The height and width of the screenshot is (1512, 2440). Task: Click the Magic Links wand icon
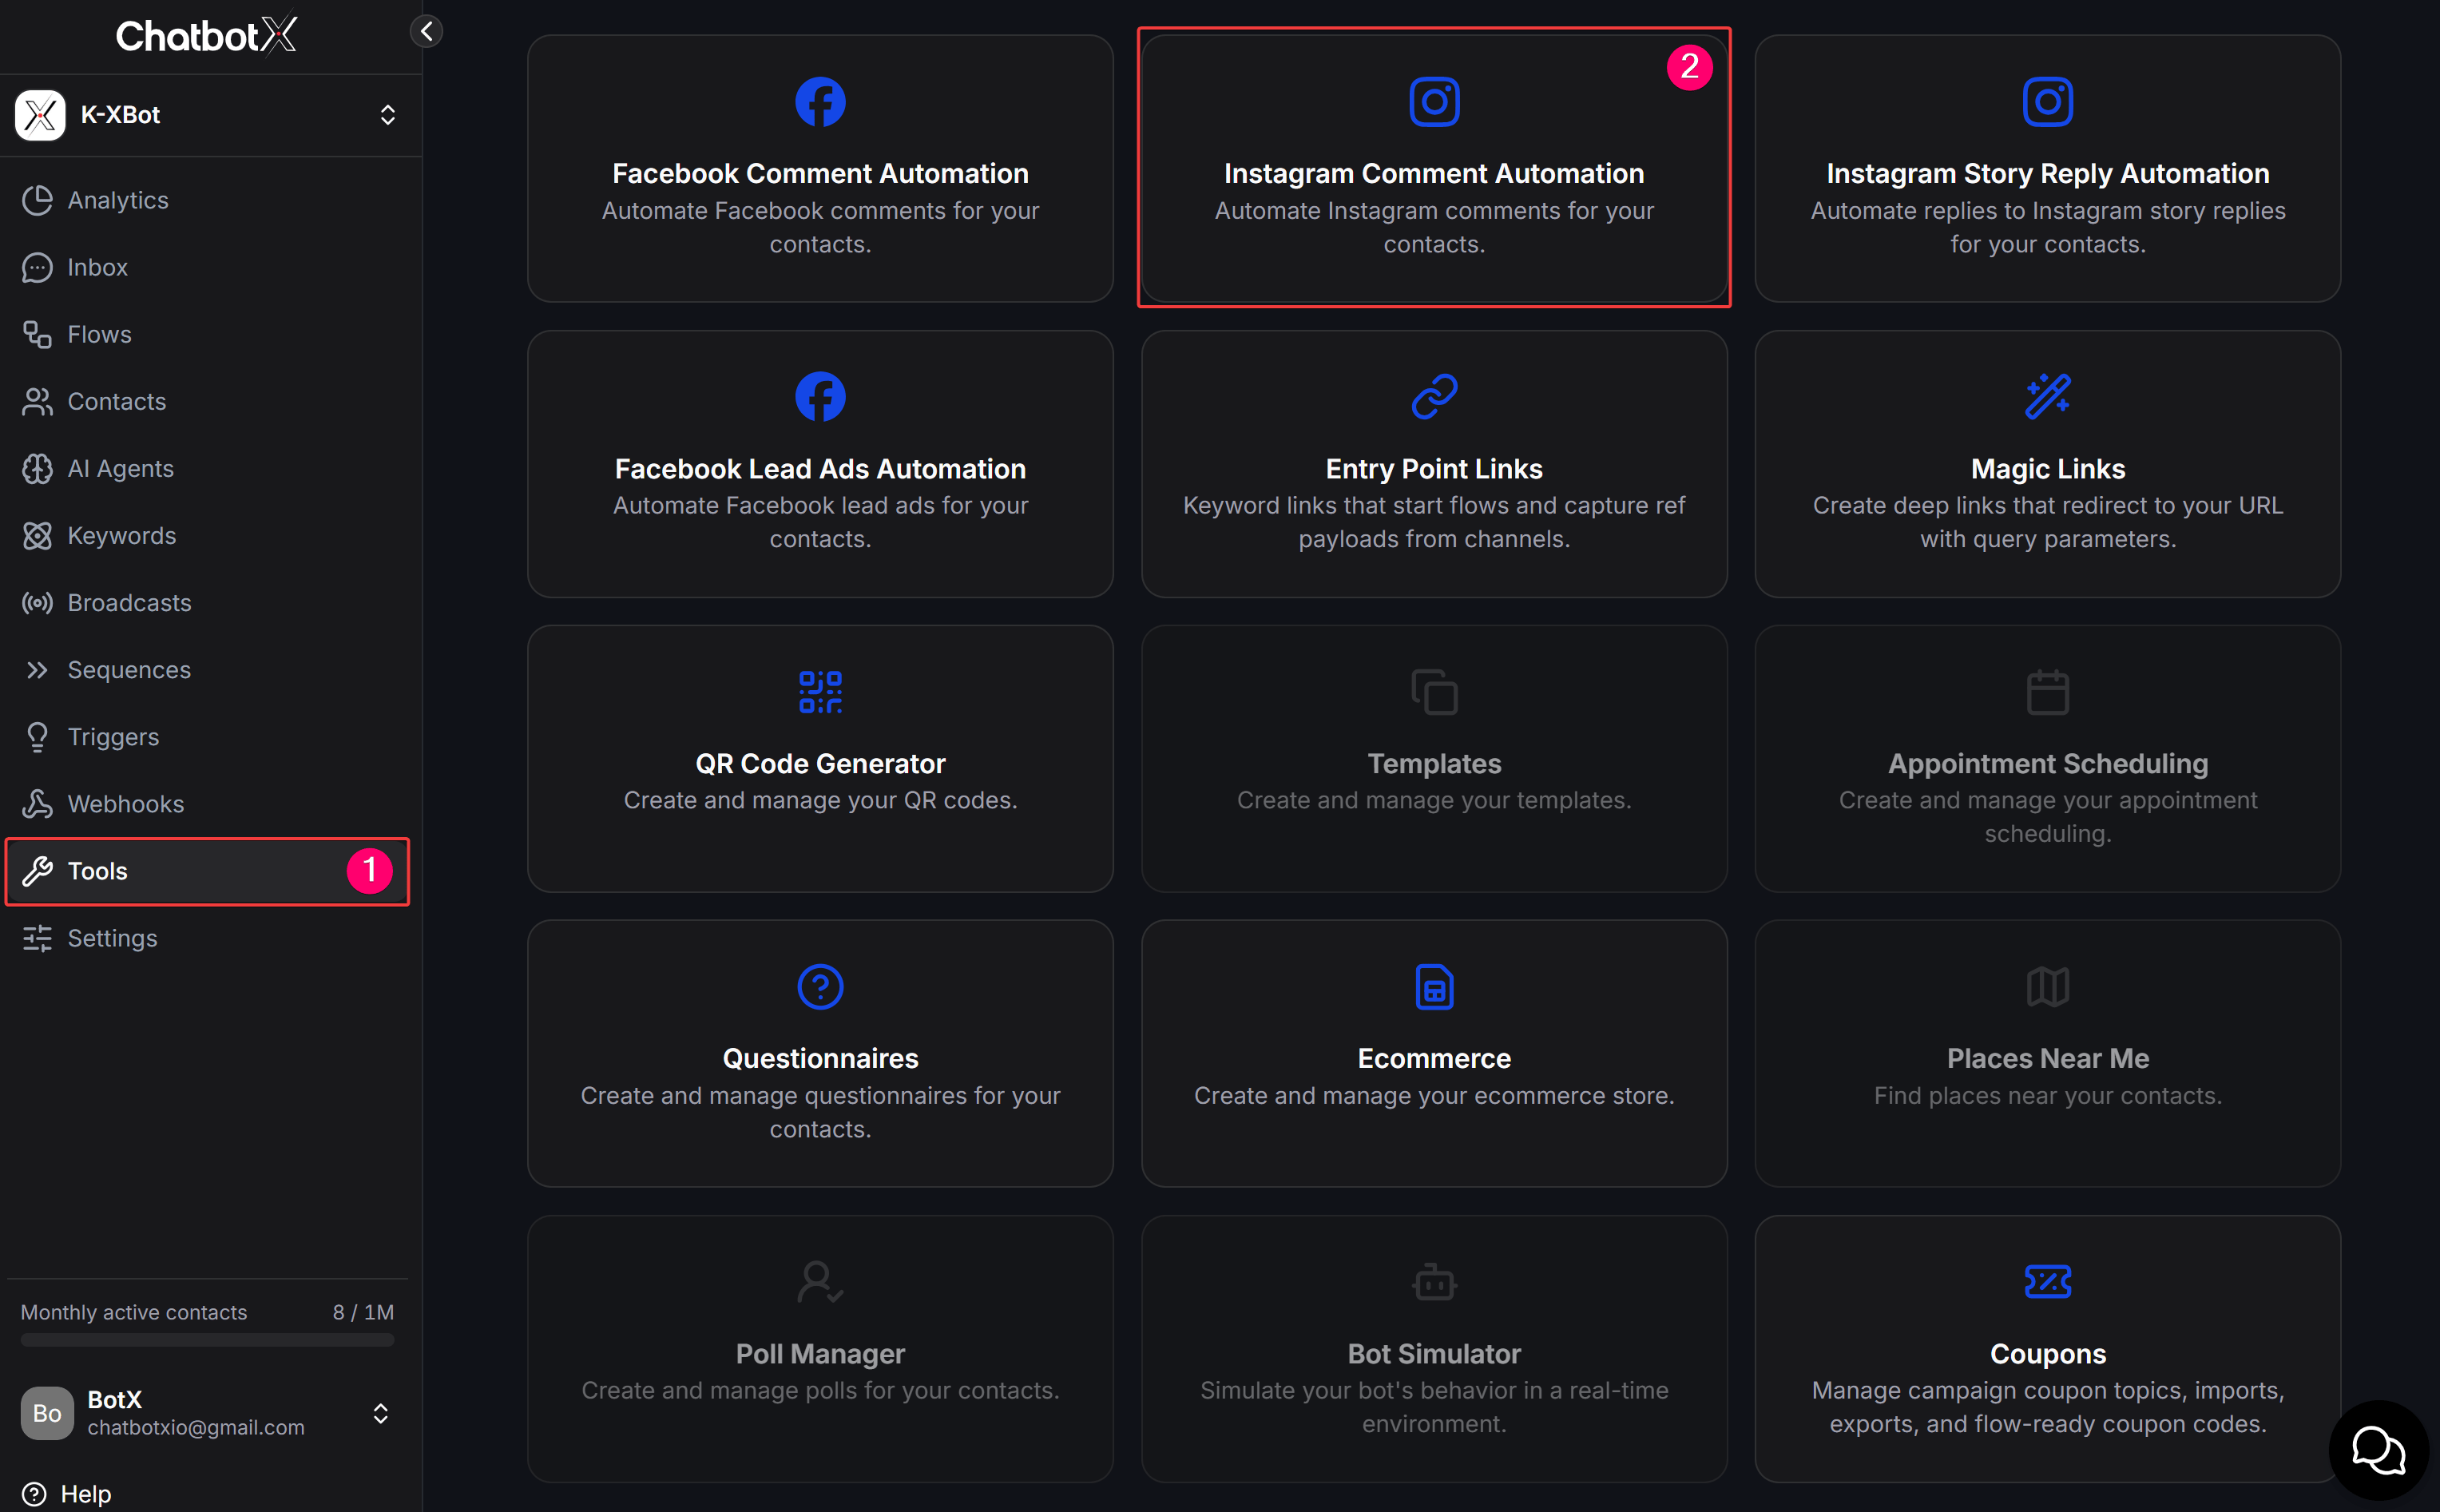(x=2047, y=396)
